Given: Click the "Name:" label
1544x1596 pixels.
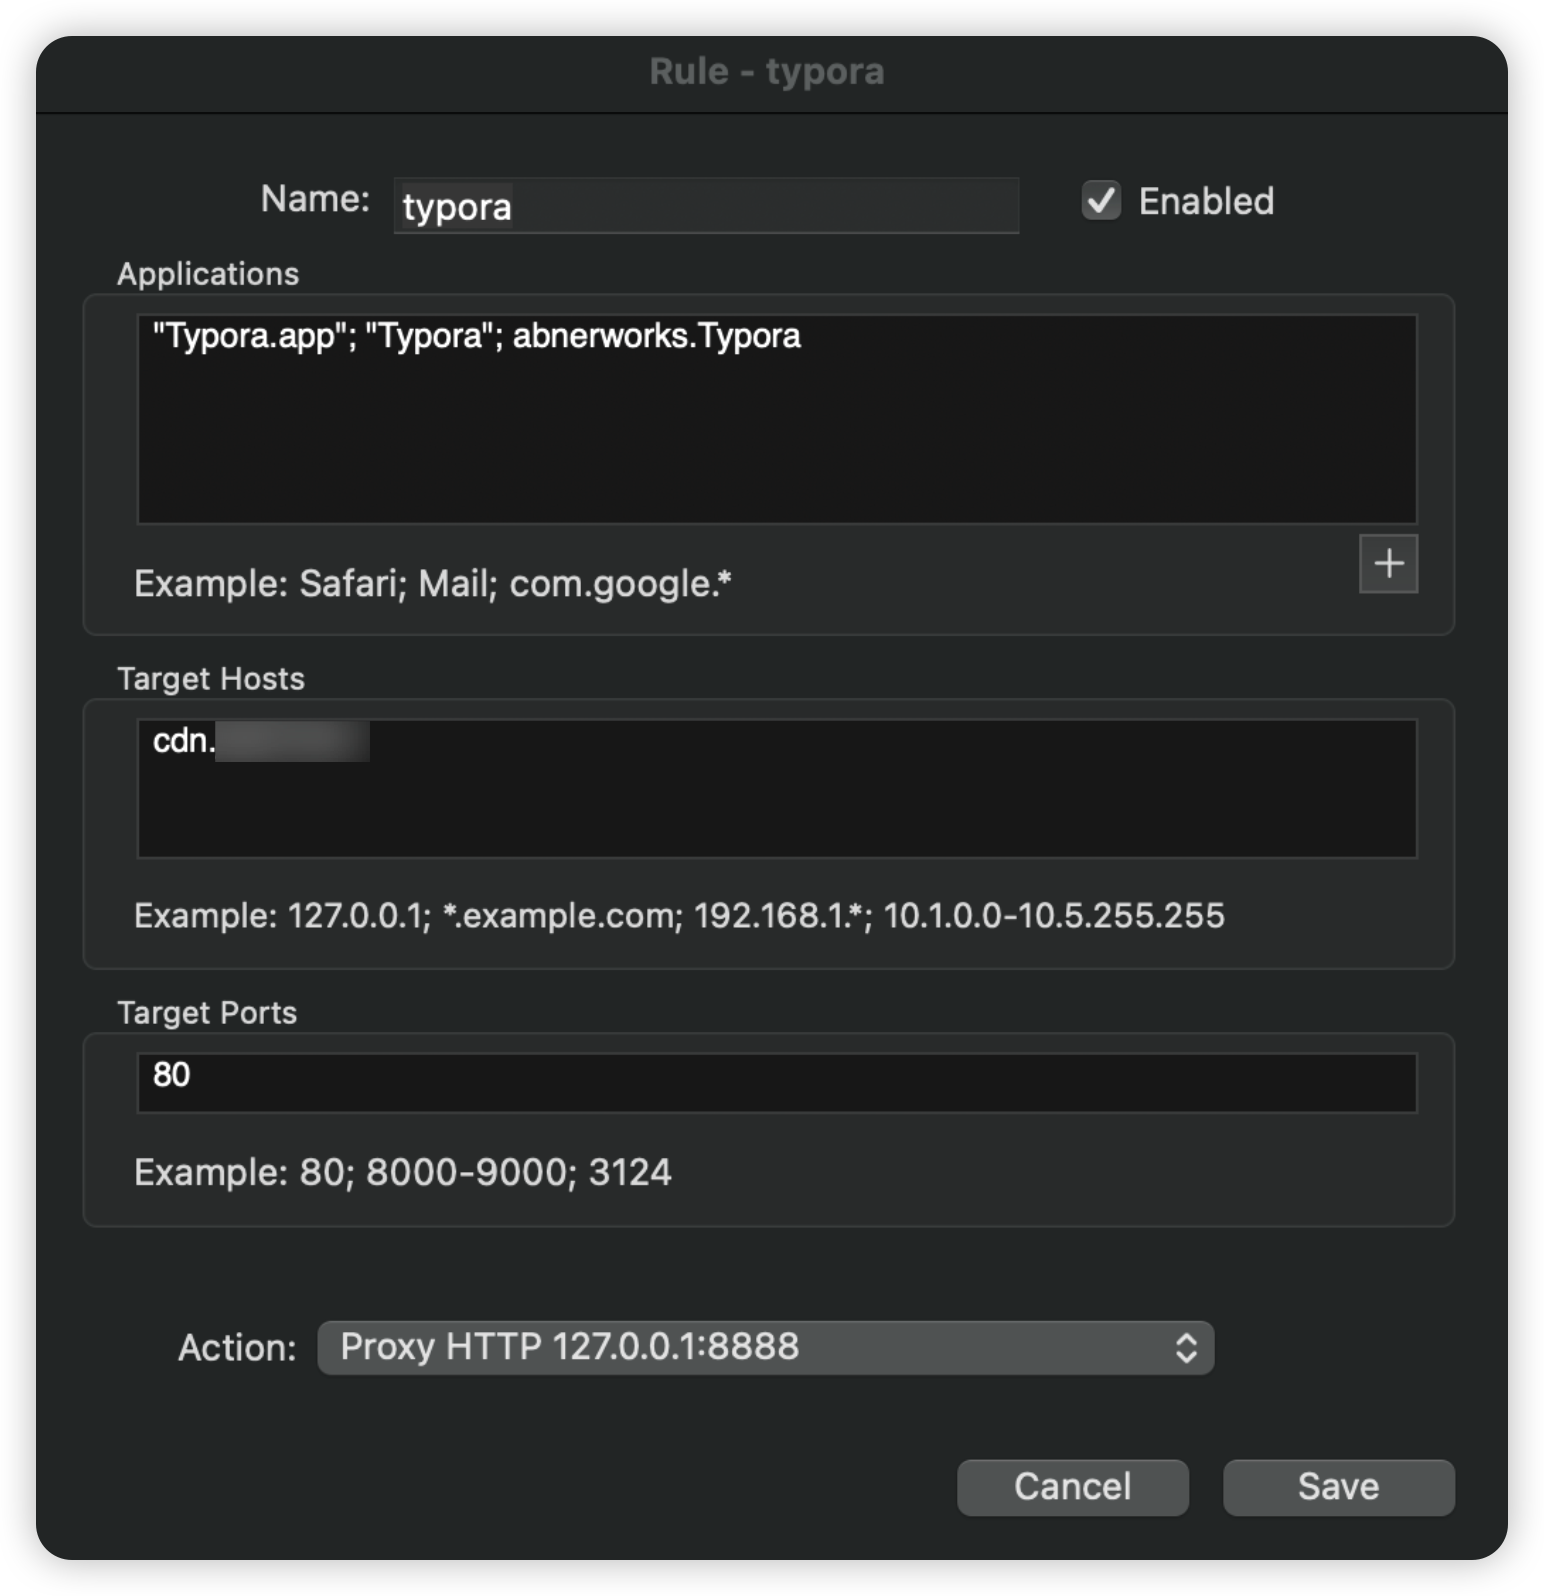Looking at the screenshot, I should (x=315, y=199).
